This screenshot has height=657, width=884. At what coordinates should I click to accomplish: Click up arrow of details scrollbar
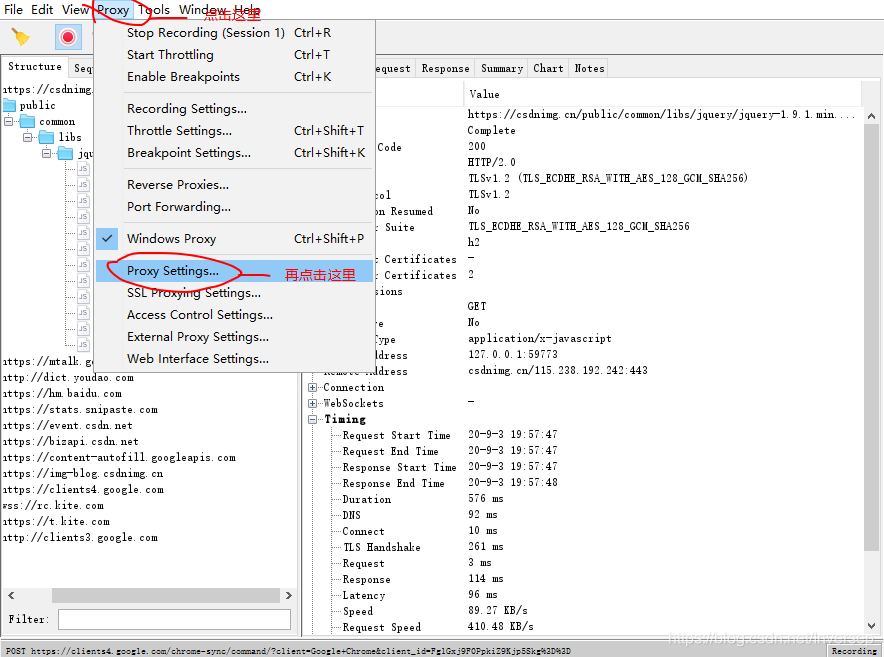coord(871,116)
